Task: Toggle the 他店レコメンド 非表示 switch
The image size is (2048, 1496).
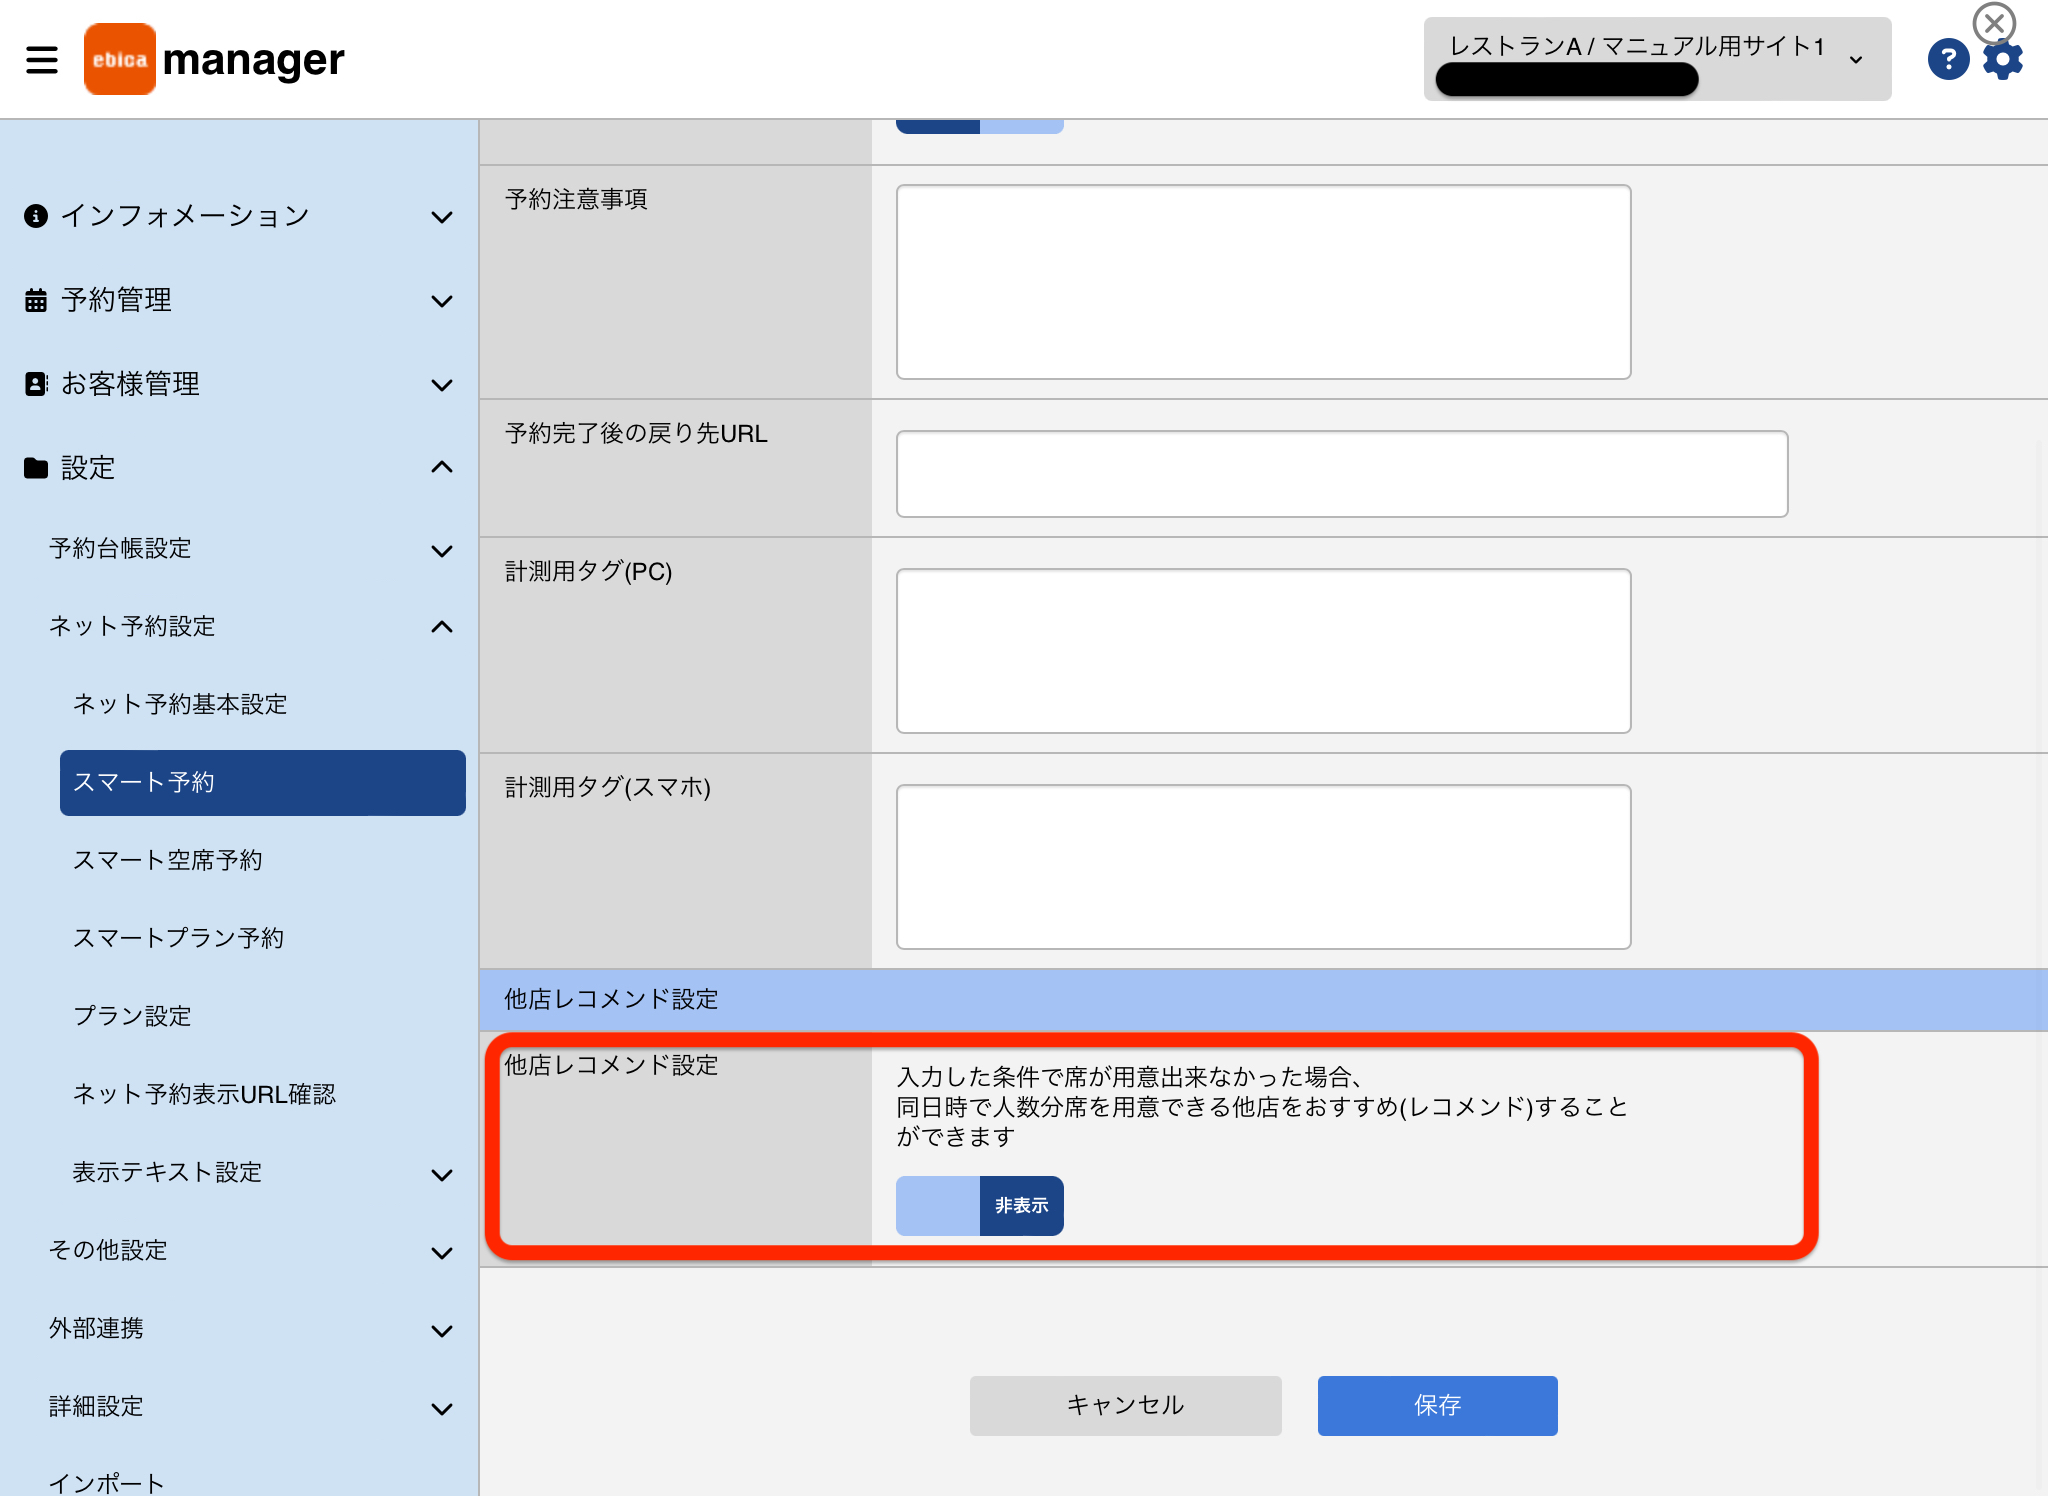Action: click(980, 1205)
